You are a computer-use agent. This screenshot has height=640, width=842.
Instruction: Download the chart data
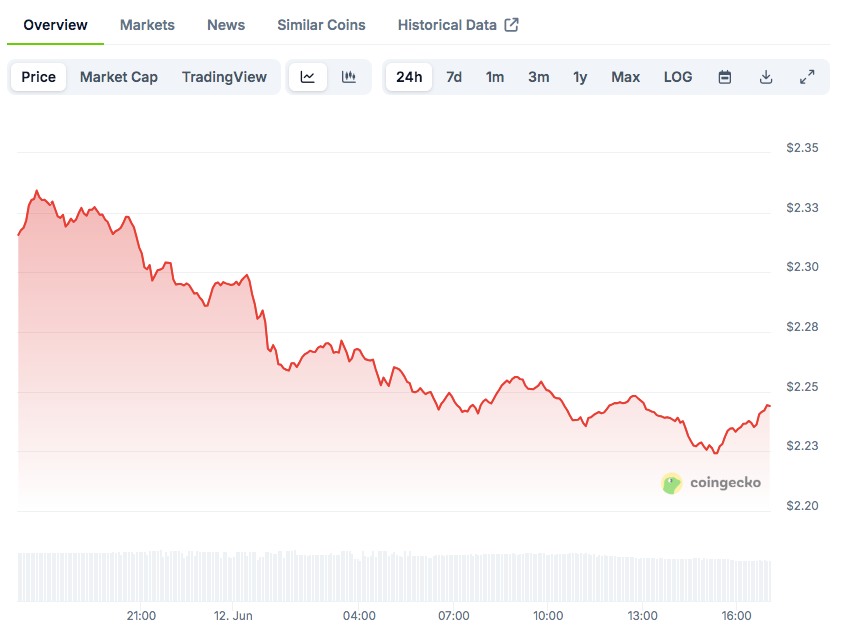click(766, 77)
